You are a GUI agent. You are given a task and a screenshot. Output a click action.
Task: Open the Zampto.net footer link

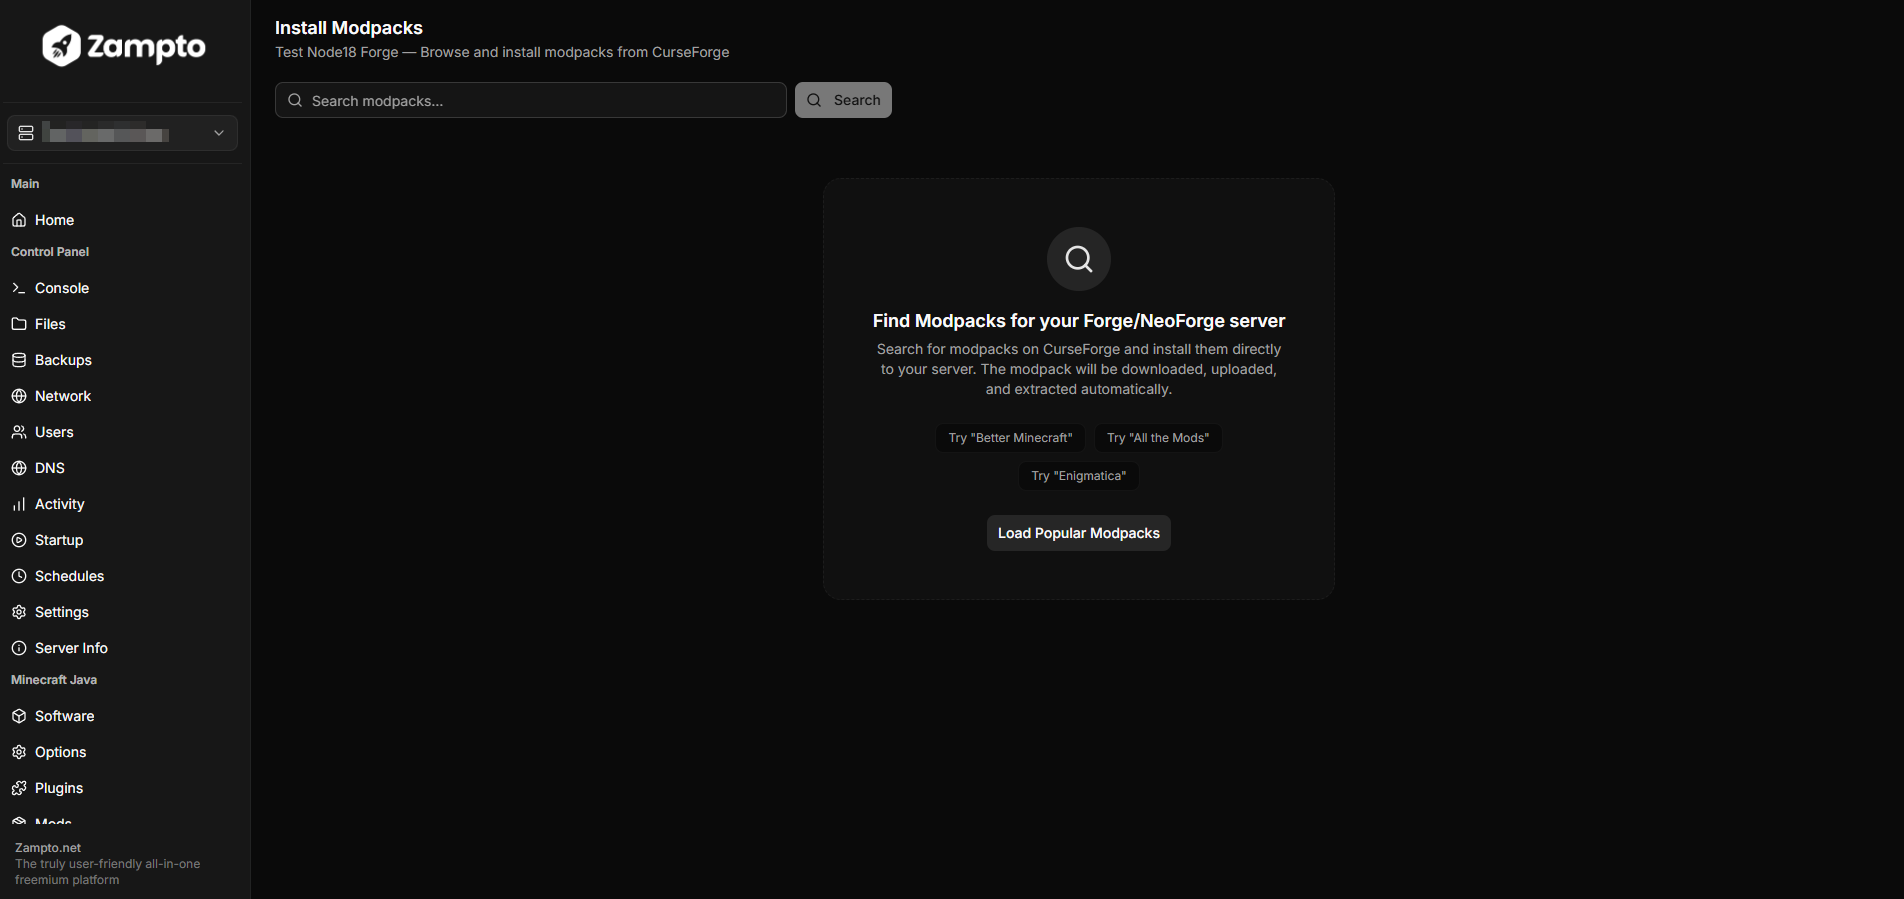[48, 848]
